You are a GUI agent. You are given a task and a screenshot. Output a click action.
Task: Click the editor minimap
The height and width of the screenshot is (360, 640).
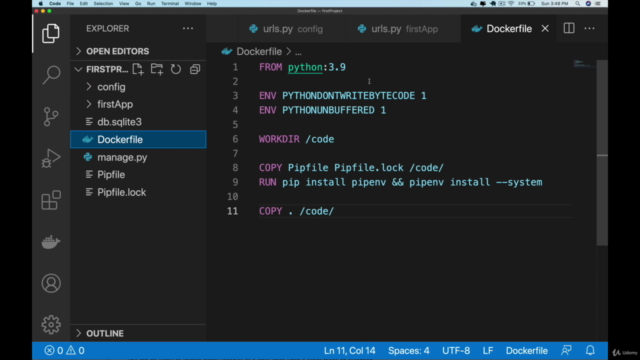click(584, 64)
